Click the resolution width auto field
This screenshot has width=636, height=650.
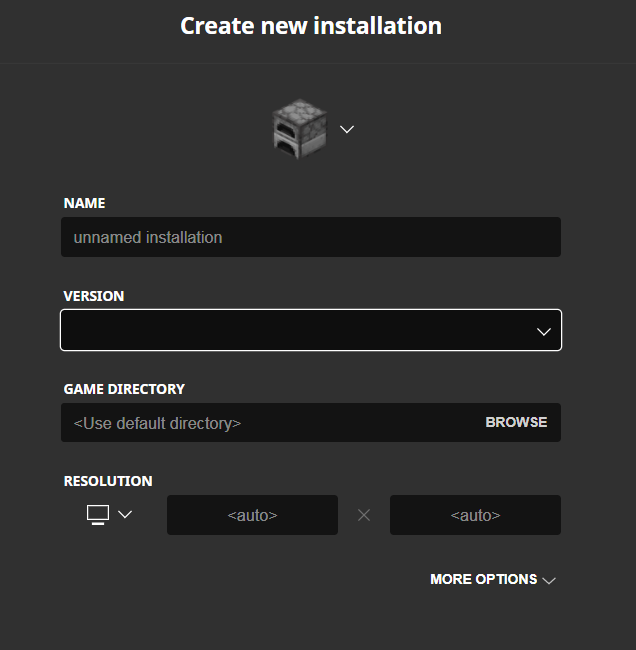coord(252,515)
